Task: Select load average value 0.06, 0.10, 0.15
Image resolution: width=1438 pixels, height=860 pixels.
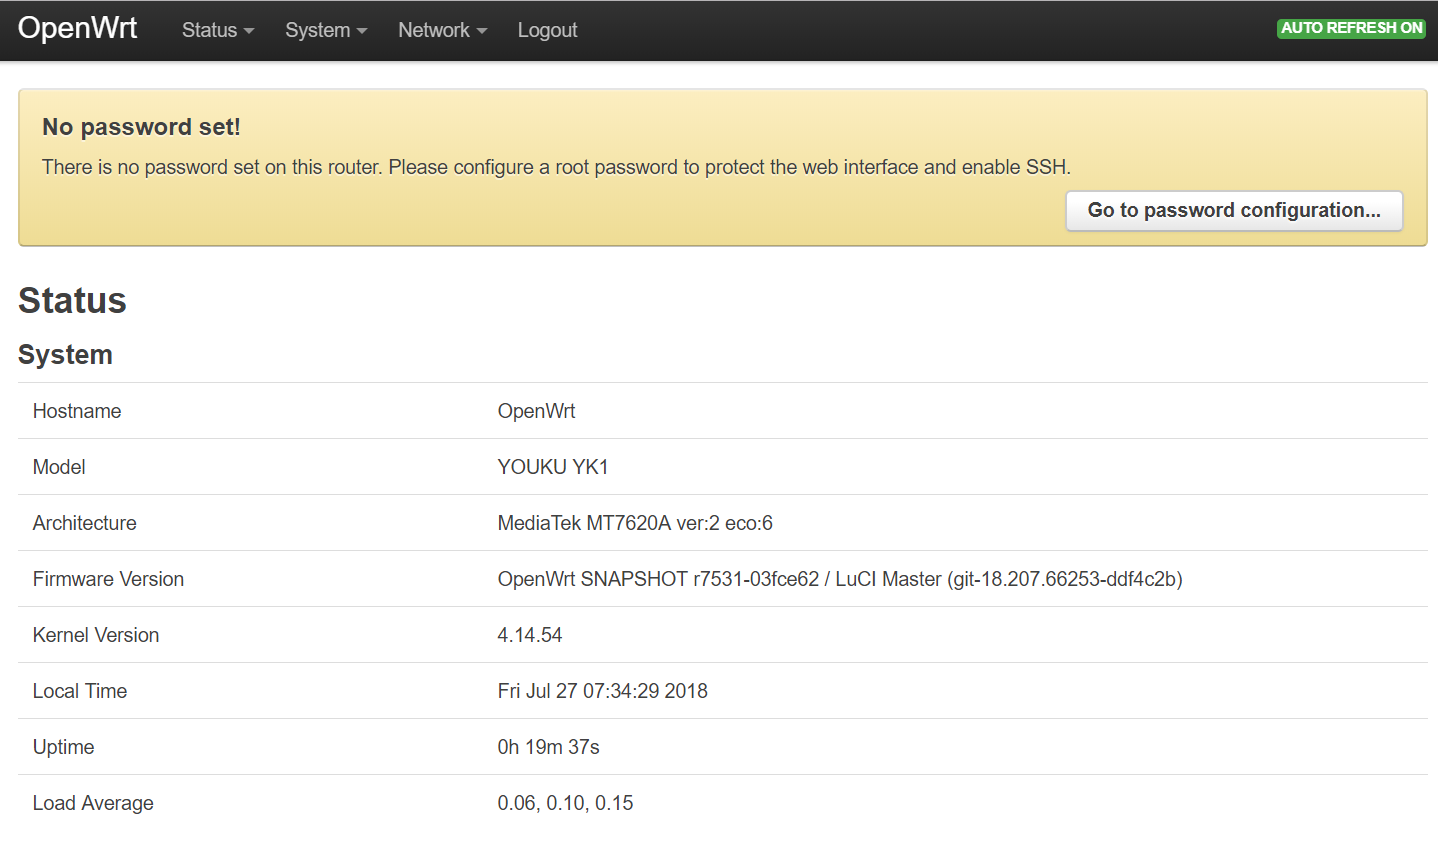Action: pos(566,803)
